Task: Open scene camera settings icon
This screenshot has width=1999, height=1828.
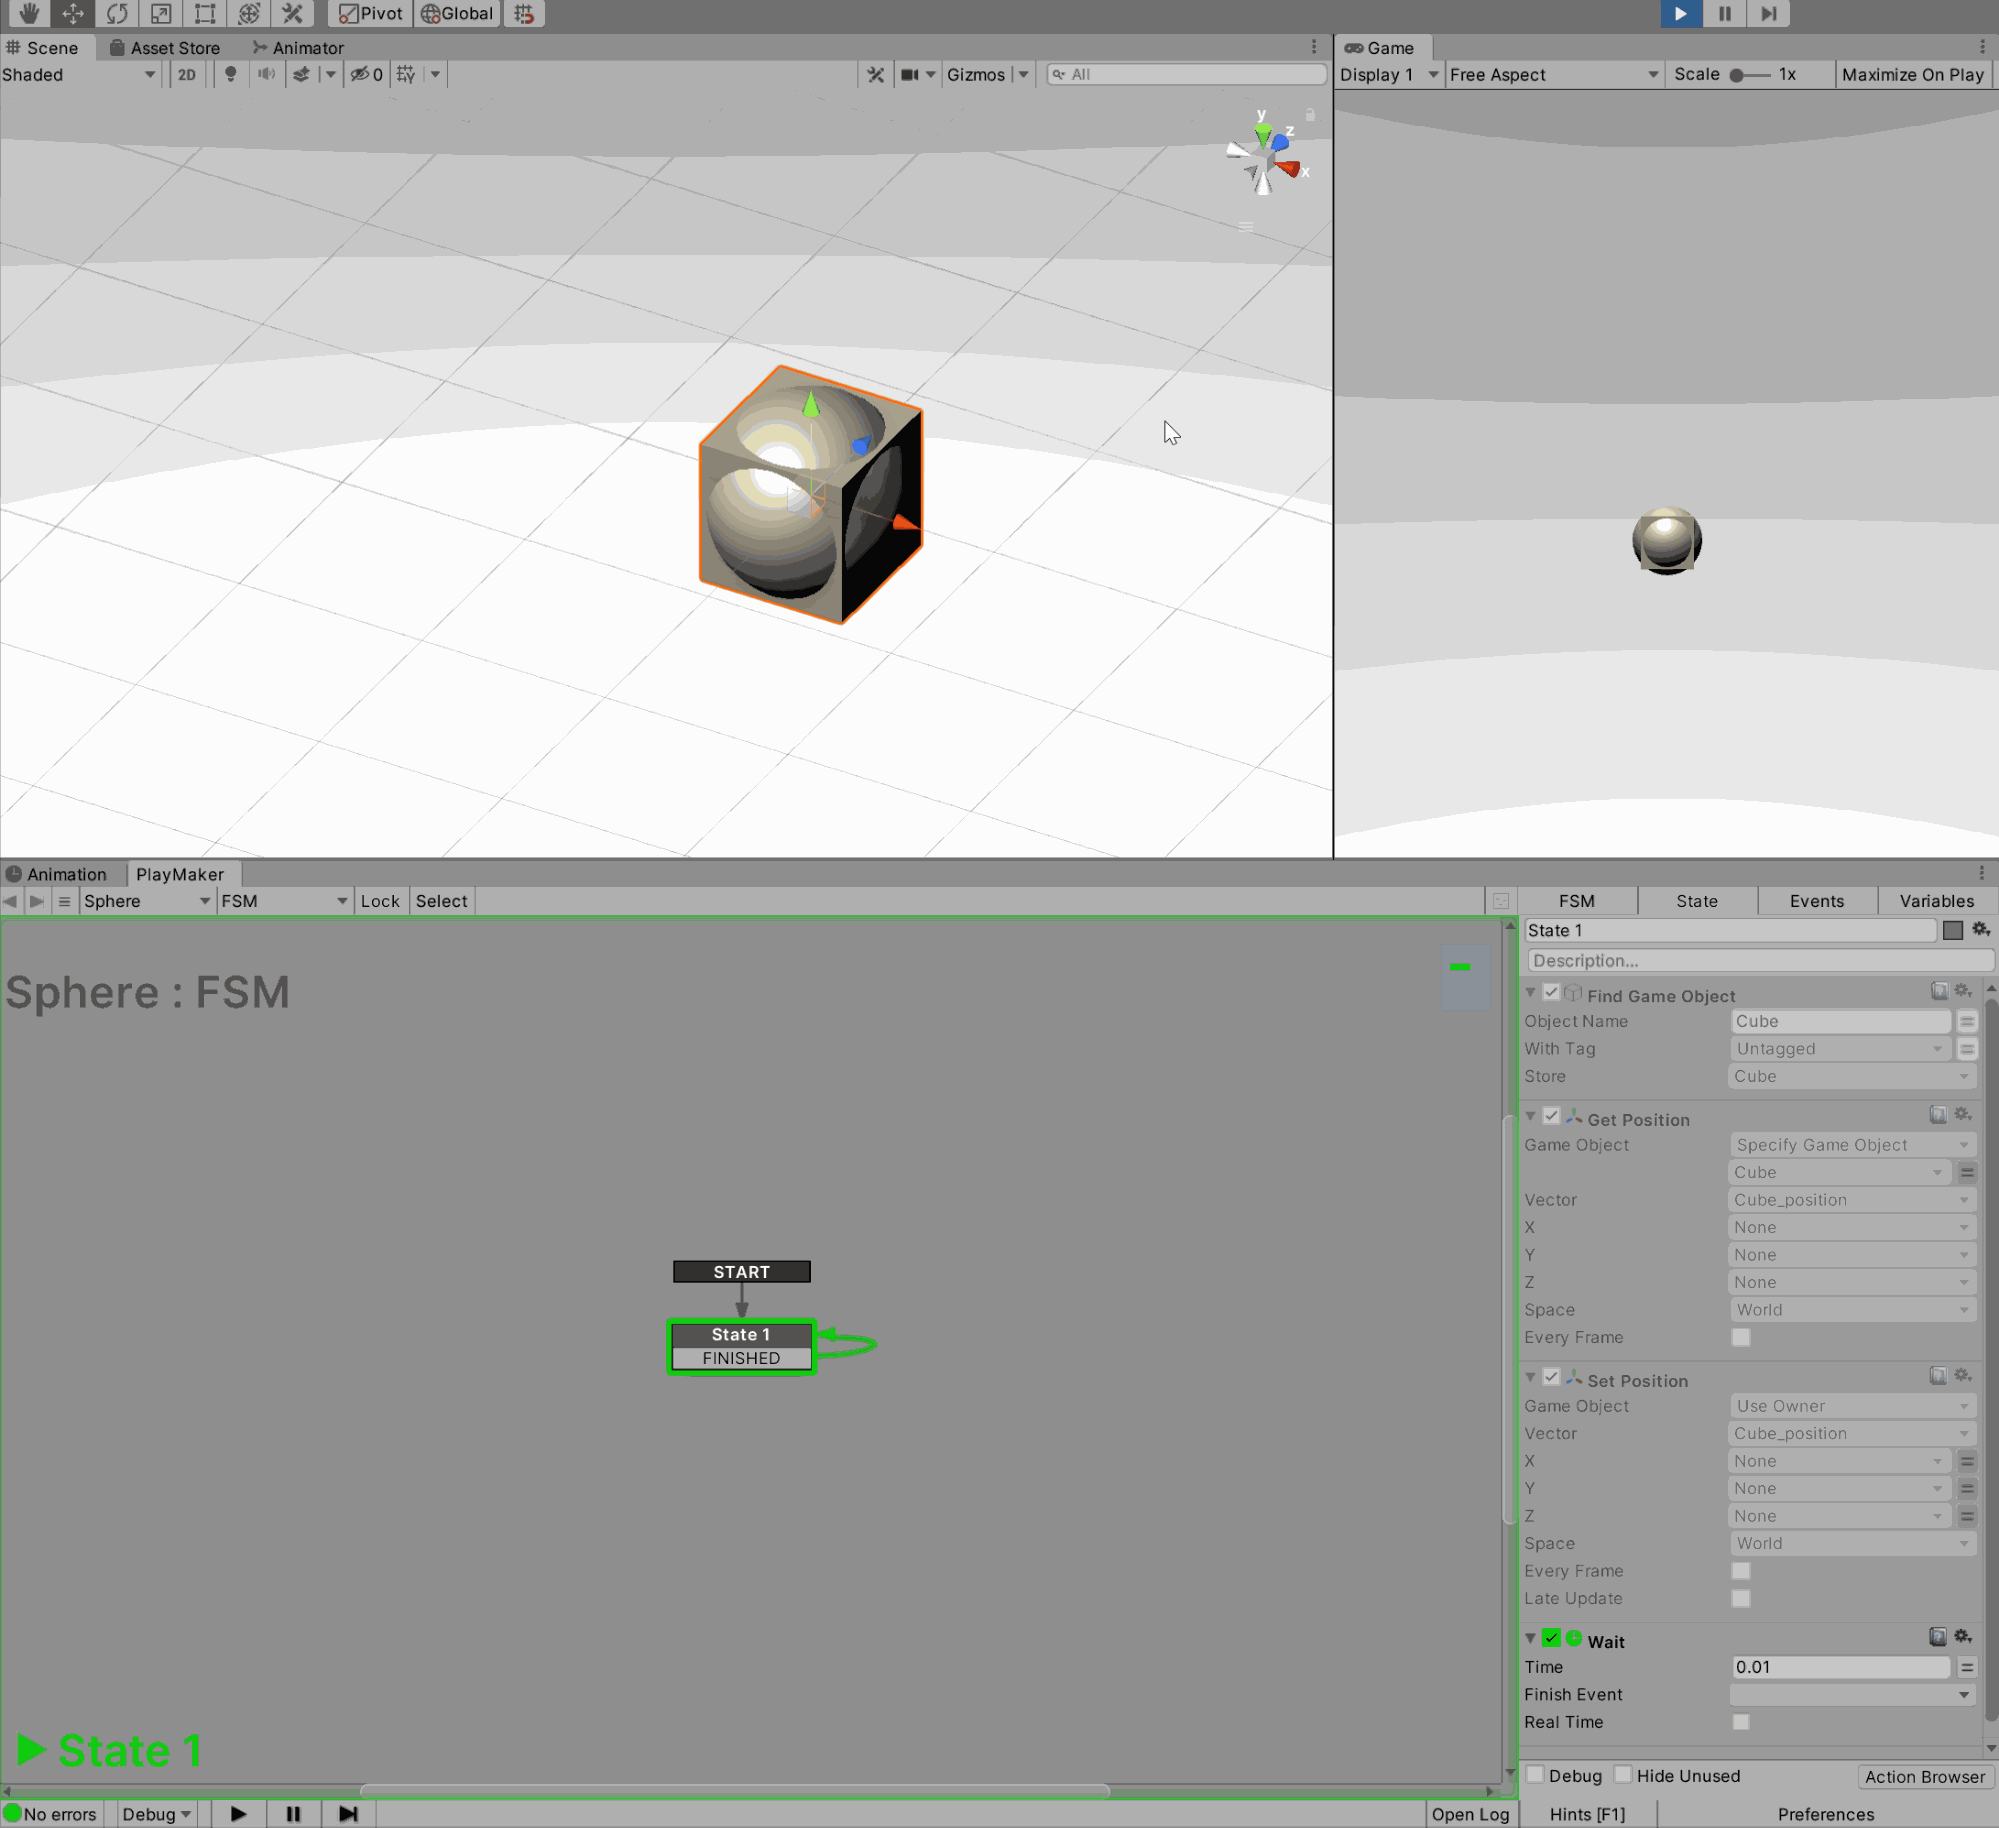Action: (x=909, y=74)
